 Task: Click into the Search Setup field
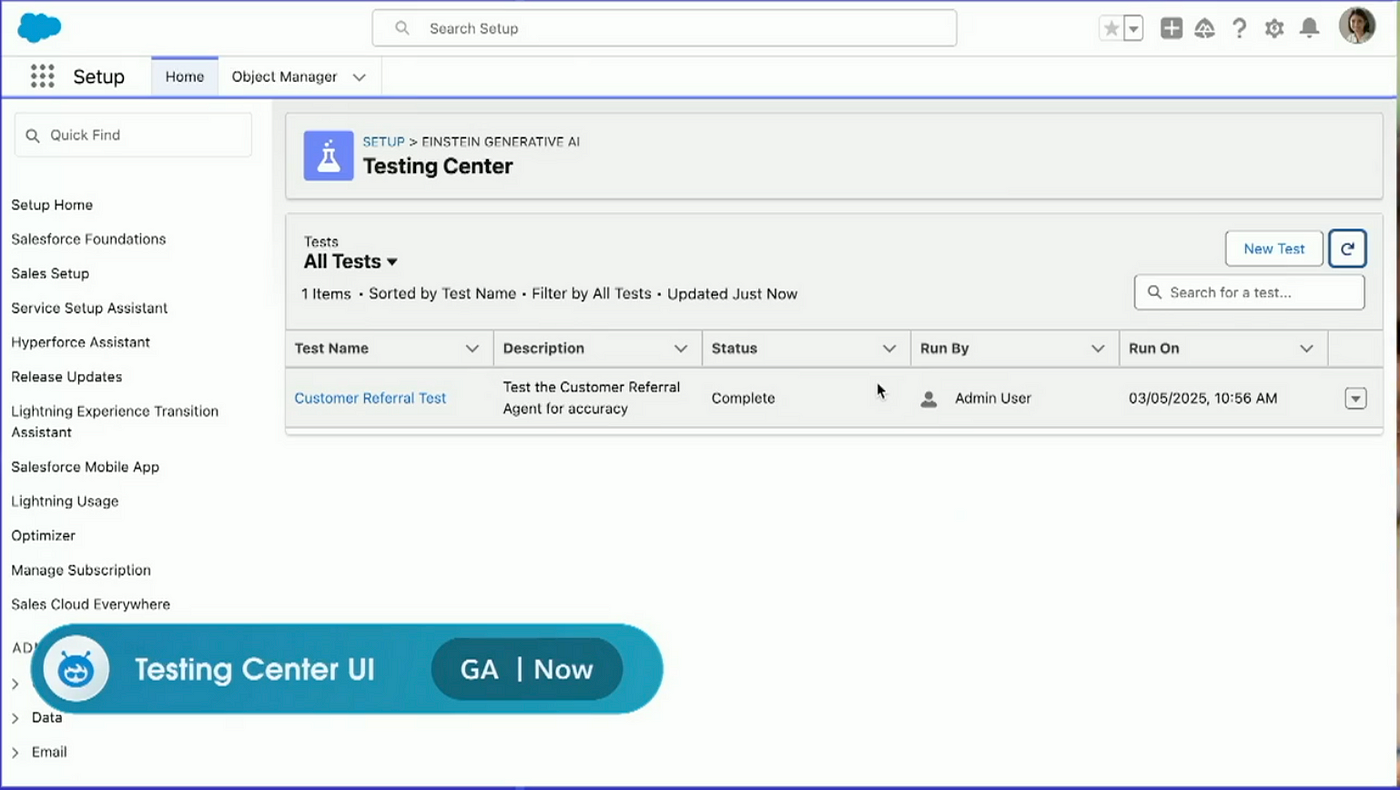click(664, 28)
